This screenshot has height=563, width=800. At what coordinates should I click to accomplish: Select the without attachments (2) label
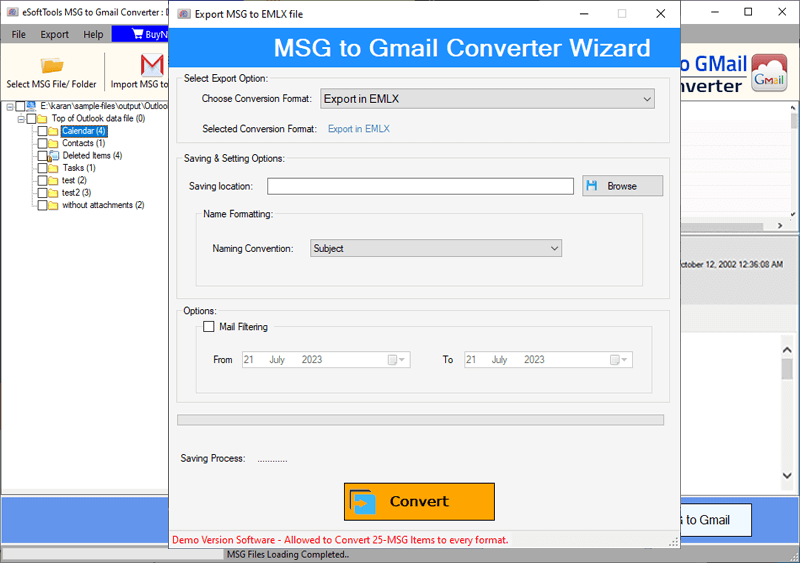pyautogui.click(x=103, y=205)
